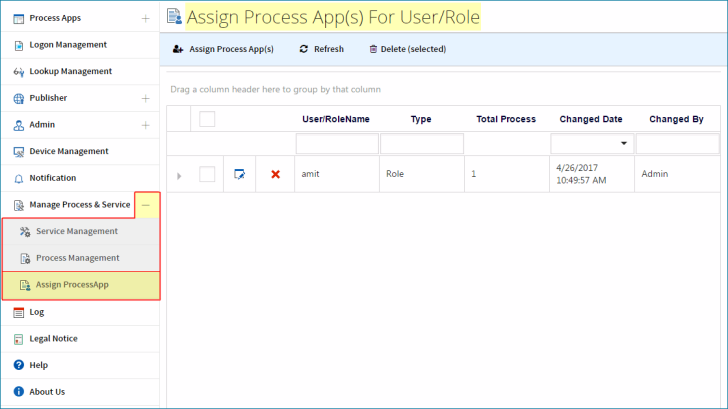Screen dimensions: 728x409
Task: Sort by Changed Date column header
Action: tap(591, 119)
